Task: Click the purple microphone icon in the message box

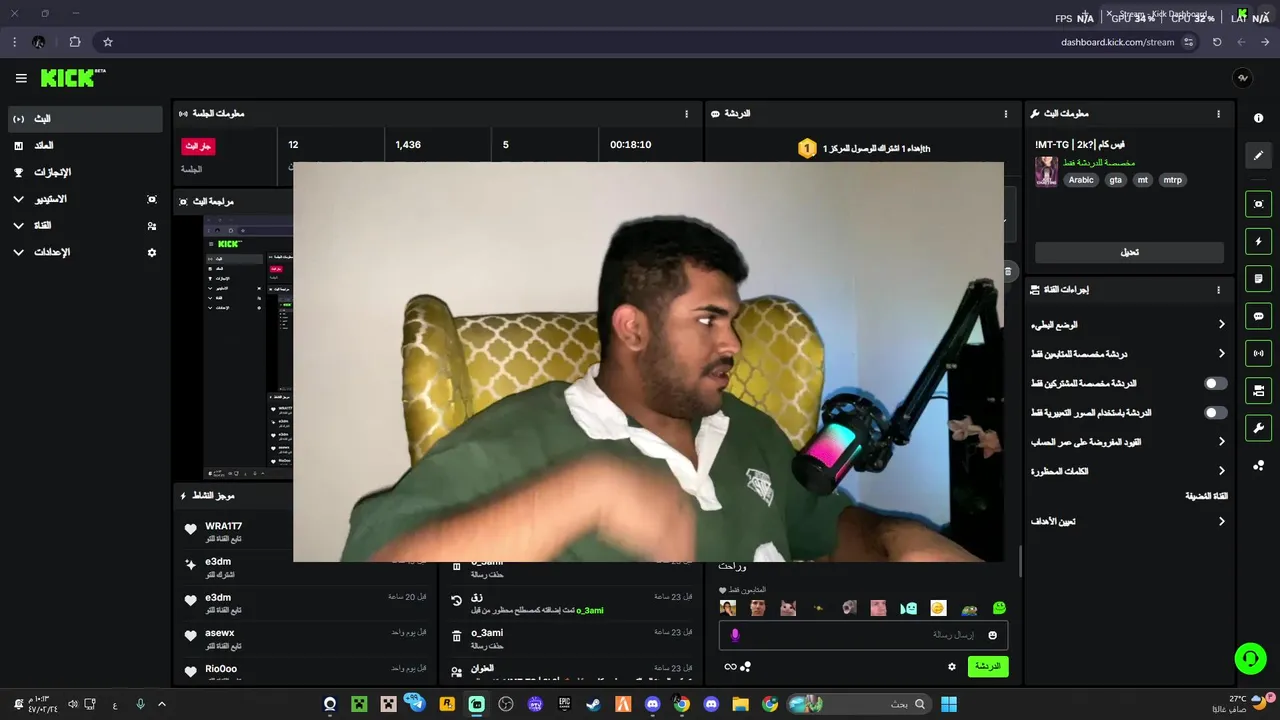Action: click(735, 635)
